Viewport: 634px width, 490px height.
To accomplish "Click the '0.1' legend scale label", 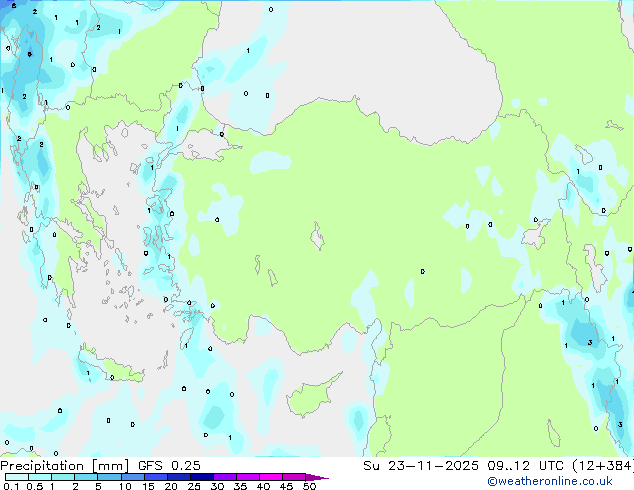I will [x=11, y=486].
